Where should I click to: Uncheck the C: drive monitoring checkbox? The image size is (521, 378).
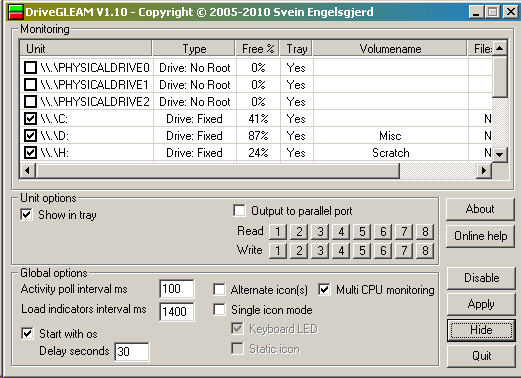[30, 118]
